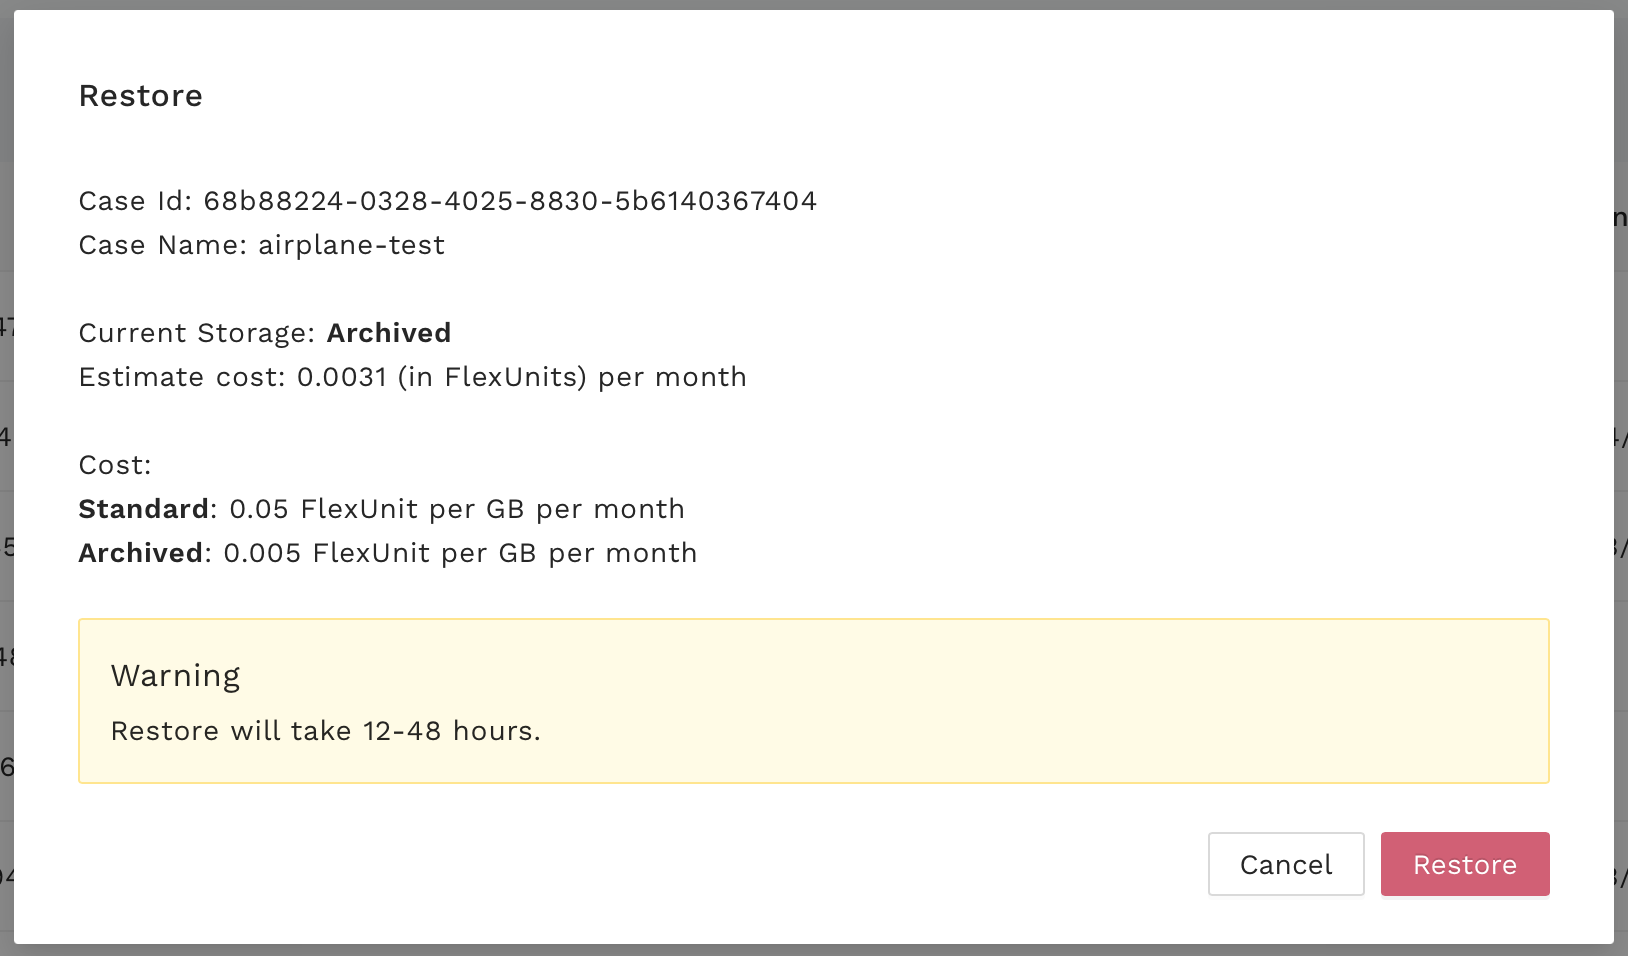The image size is (1628, 956).
Task: Click the bold "Archived" cost tier label
Action: [x=141, y=553]
